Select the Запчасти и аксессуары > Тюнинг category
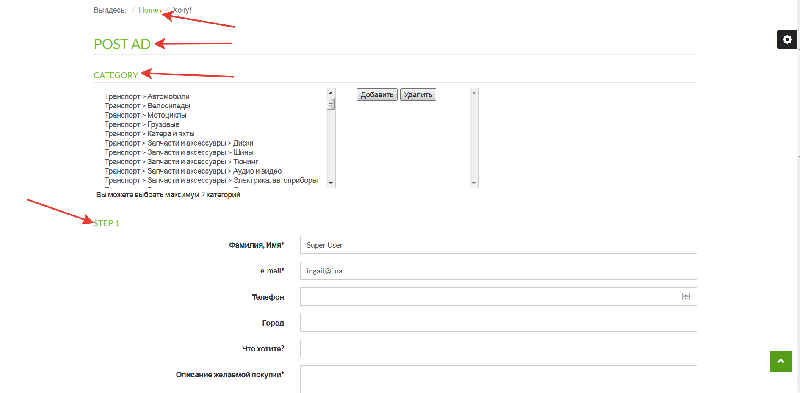The image size is (800, 393). (x=181, y=161)
